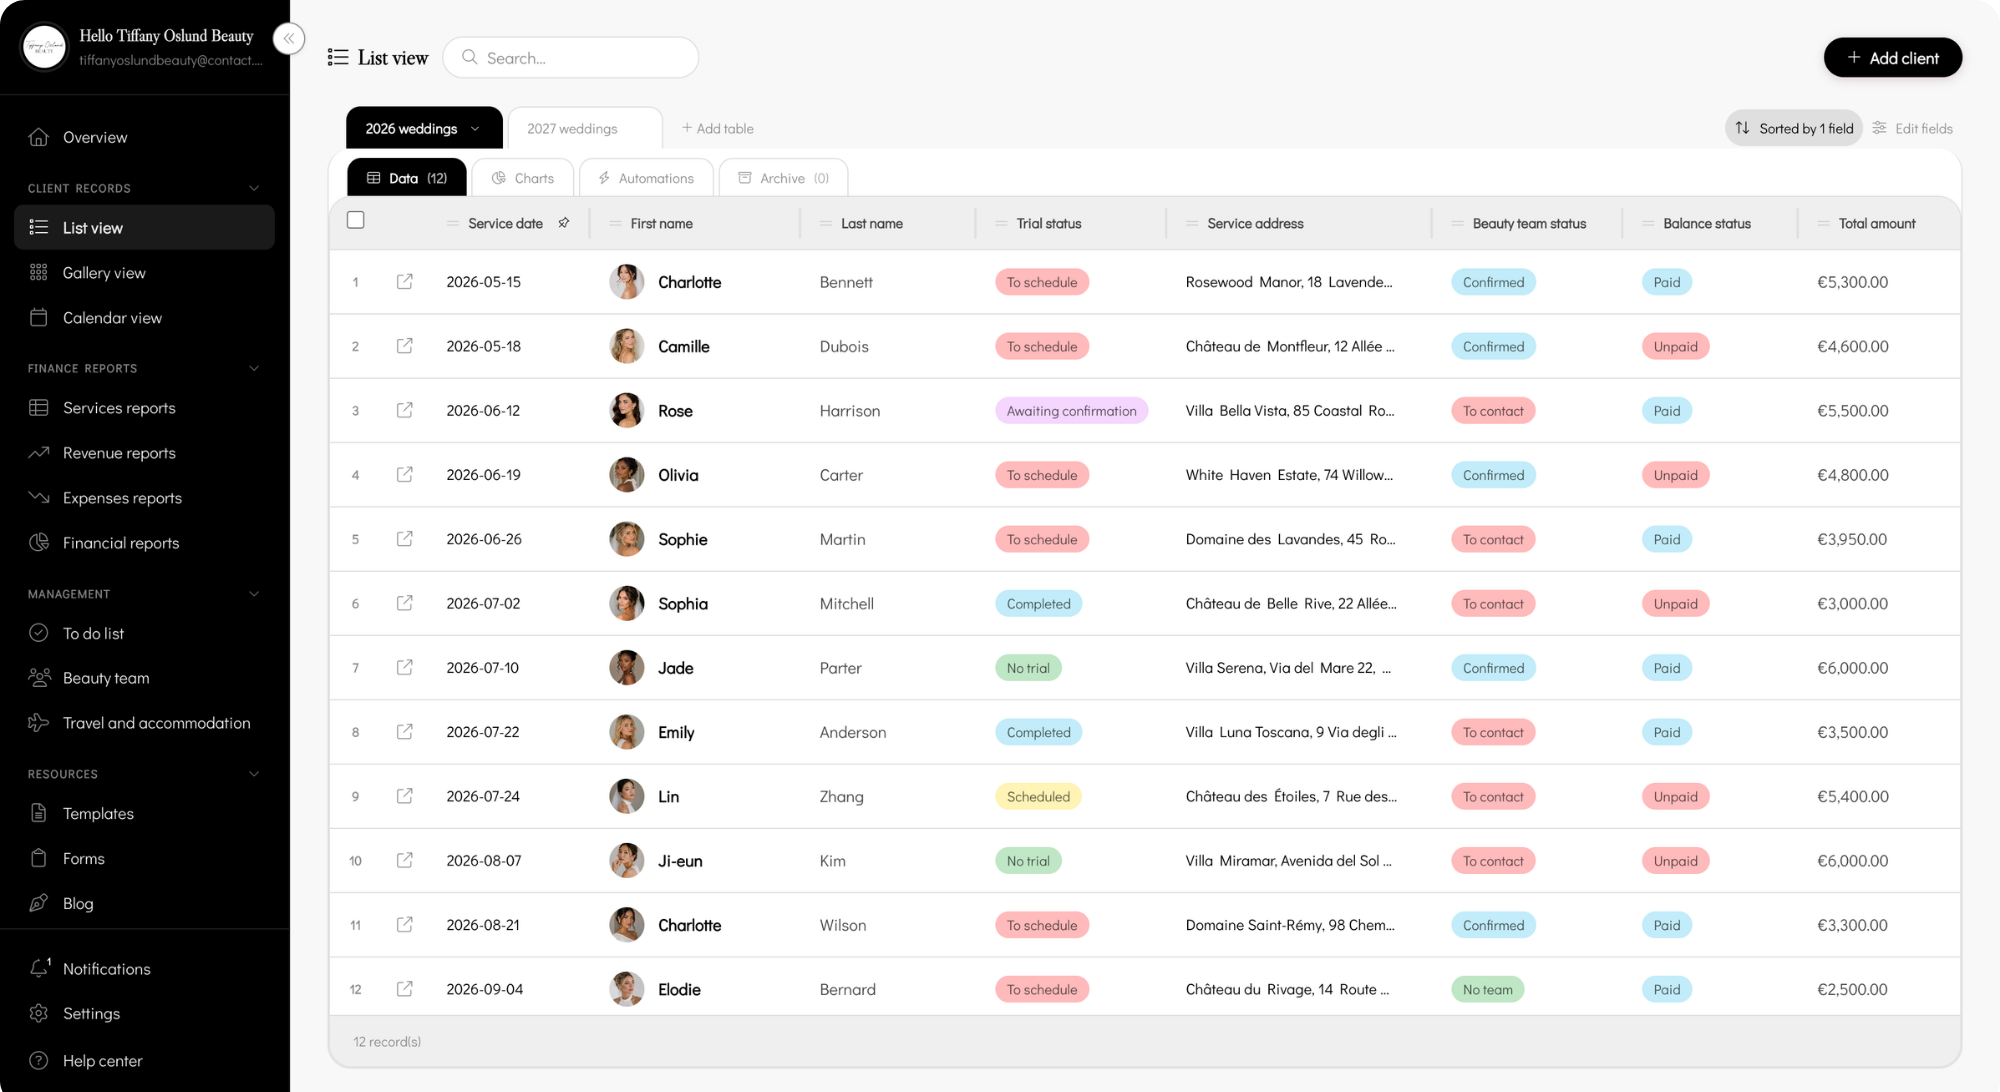Open Edit fields
The width and height of the screenshot is (2000, 1092).
click(x=1912, y=128)
